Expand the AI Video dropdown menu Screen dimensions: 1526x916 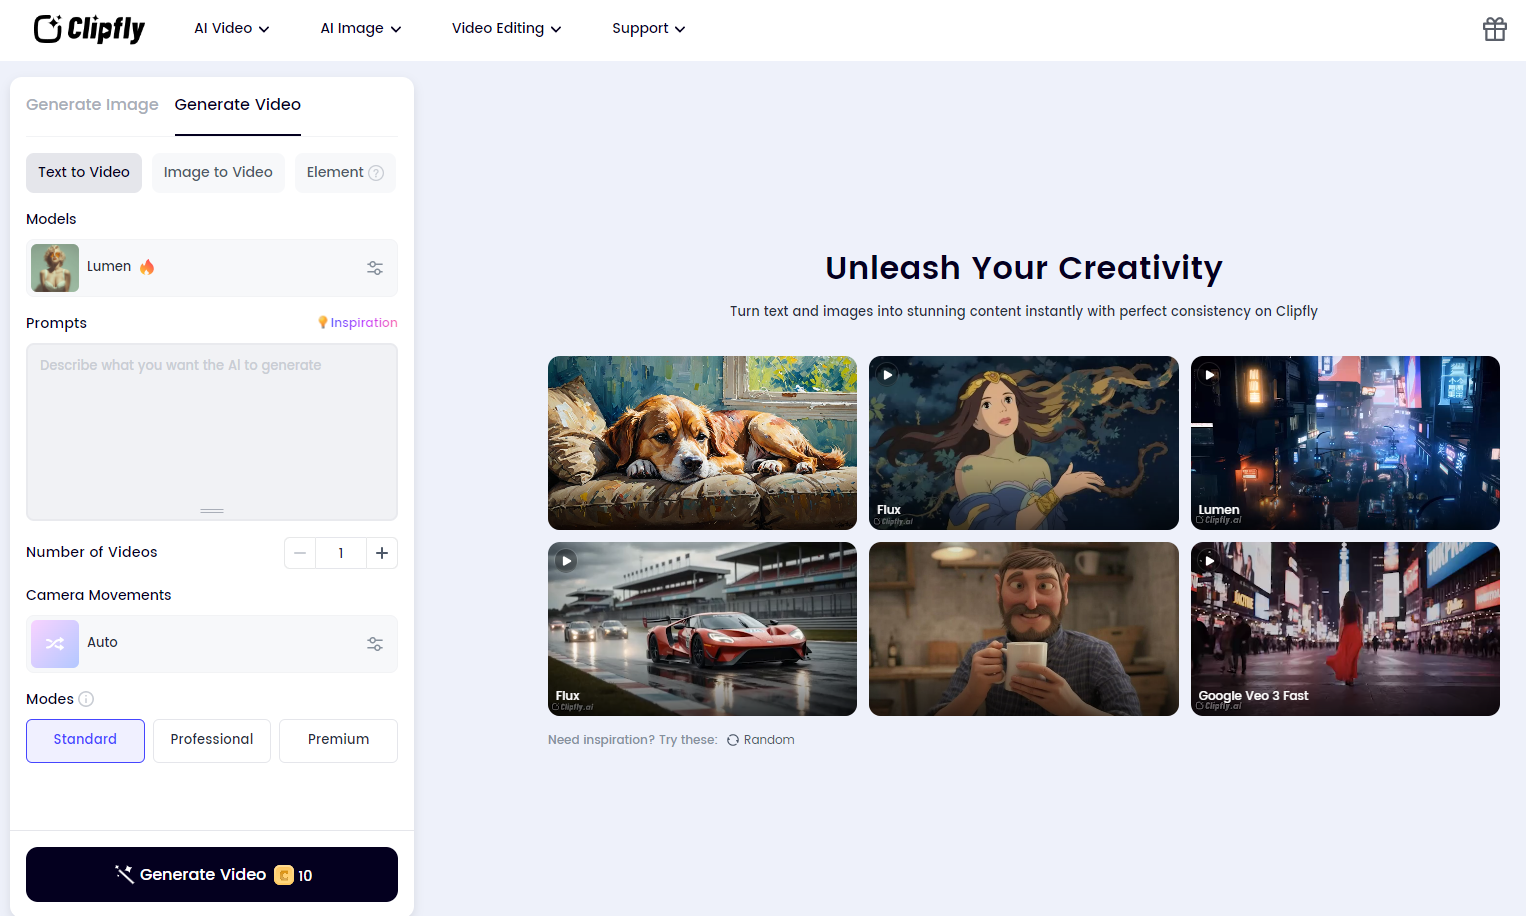pos(232,29)
